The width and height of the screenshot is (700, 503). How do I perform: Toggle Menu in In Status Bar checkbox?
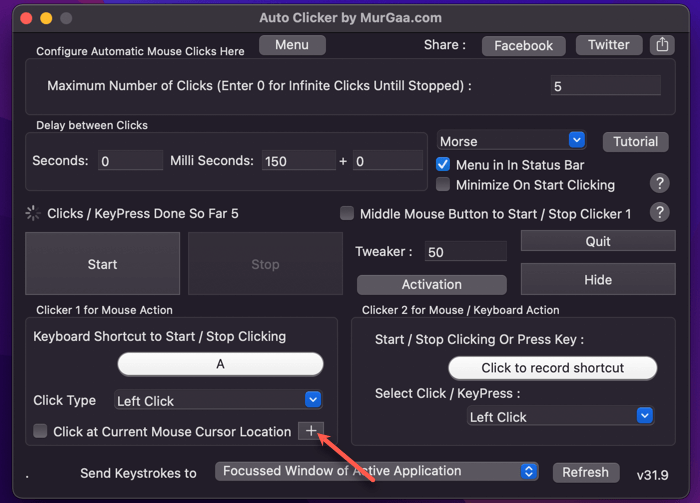tap(443, 164)
